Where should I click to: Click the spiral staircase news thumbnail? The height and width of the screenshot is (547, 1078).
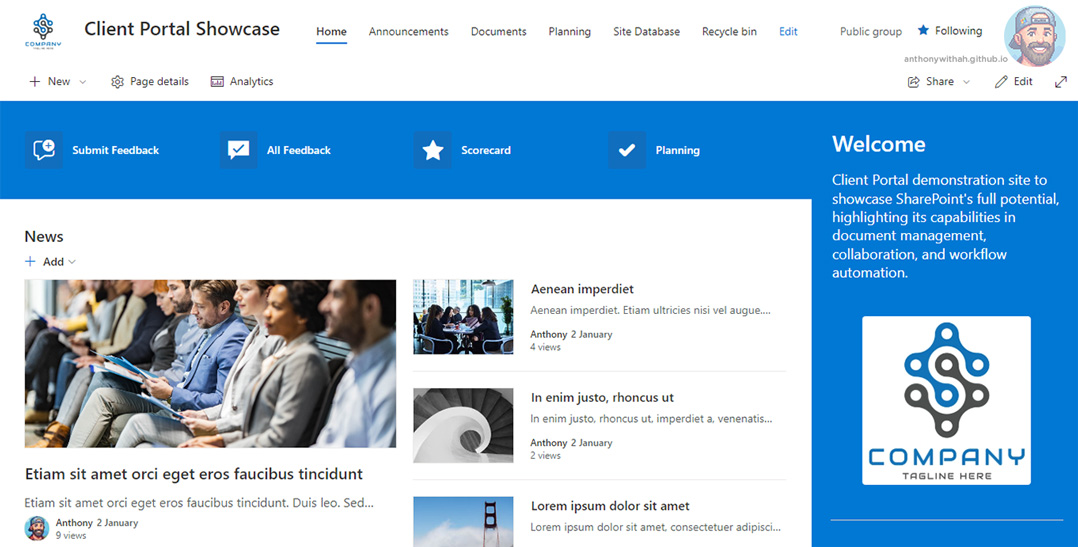tap(463, 425)
